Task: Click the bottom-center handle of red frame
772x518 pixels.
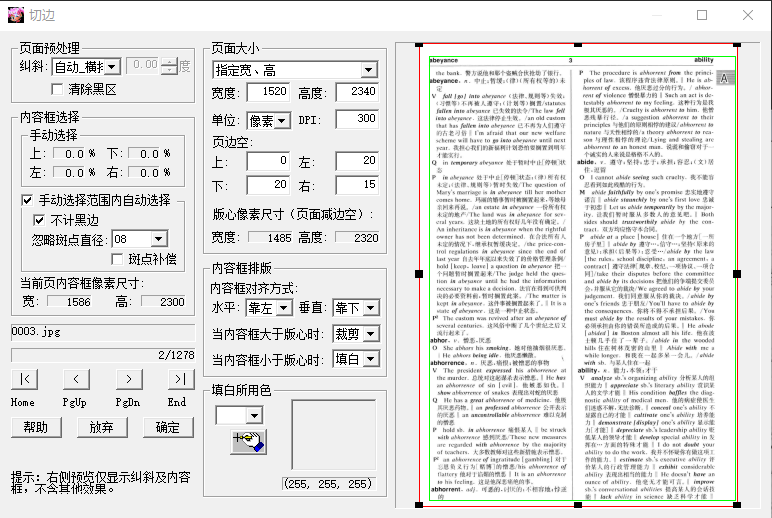Action: [578, 505]
